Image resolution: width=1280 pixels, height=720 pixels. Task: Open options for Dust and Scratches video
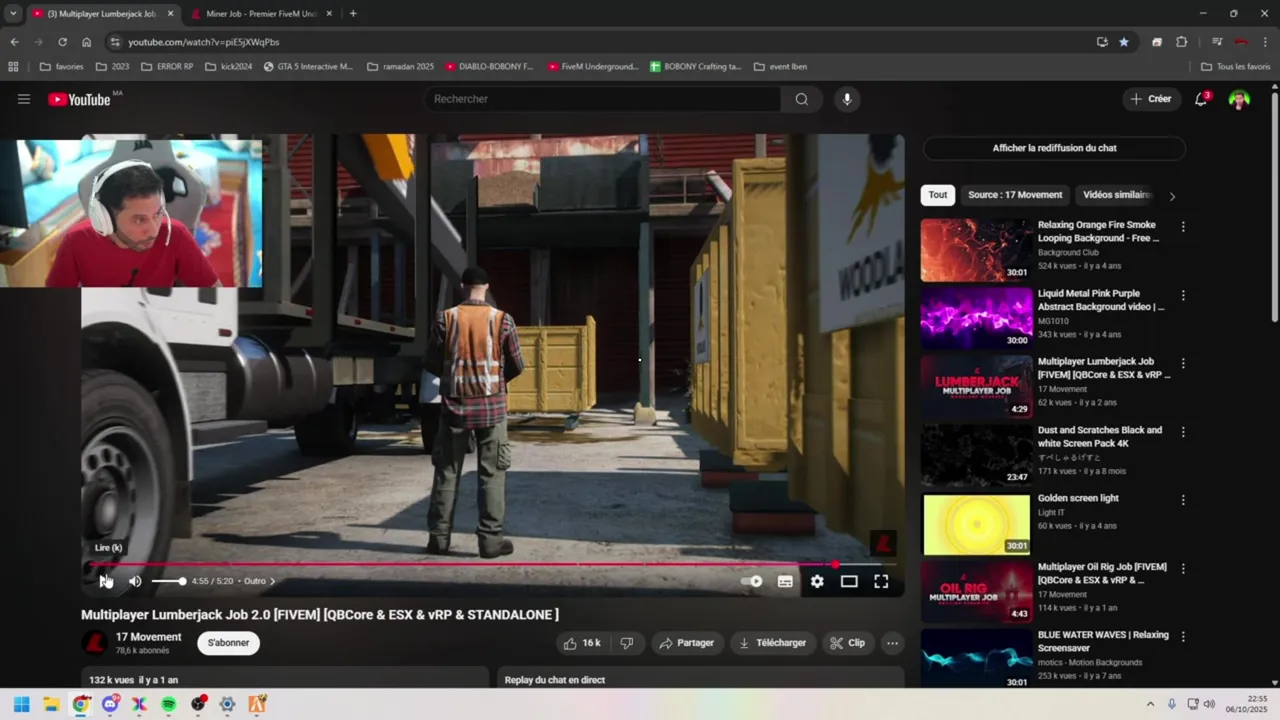coord(1183,432)
